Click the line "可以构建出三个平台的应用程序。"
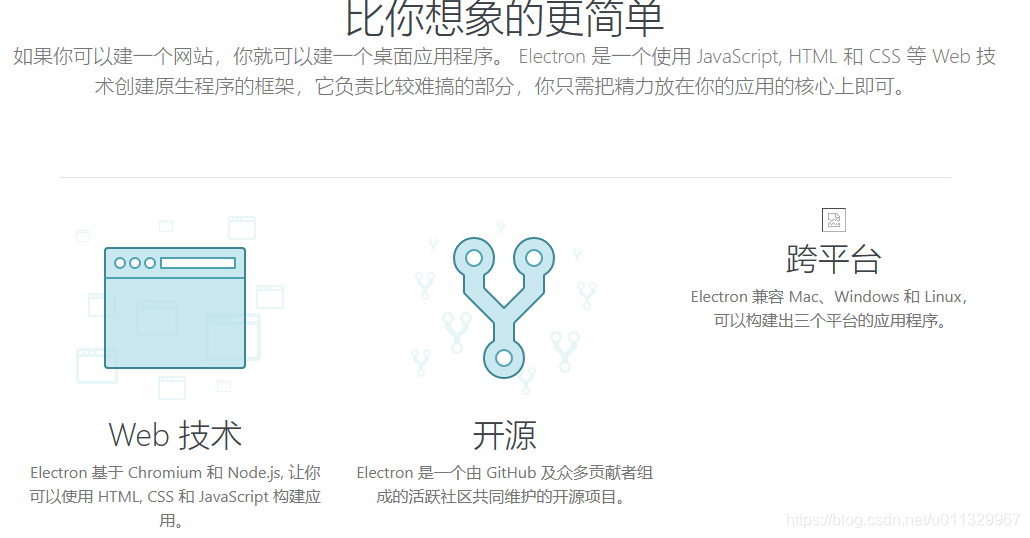The image size is (1030, 538). click(x=830, y=321)
